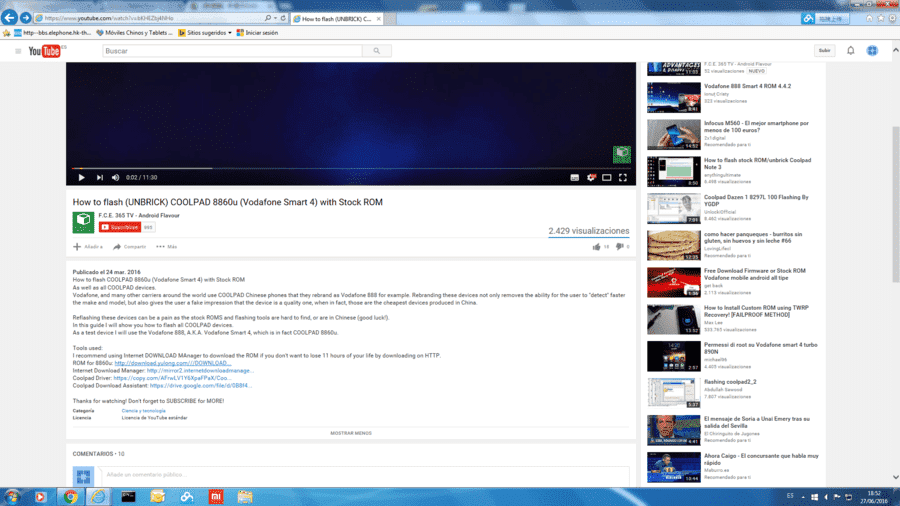Image resolution: width=900 pixels, height=506 pixels.
Task: Switch to theater mode view
Action: point(607,177)
